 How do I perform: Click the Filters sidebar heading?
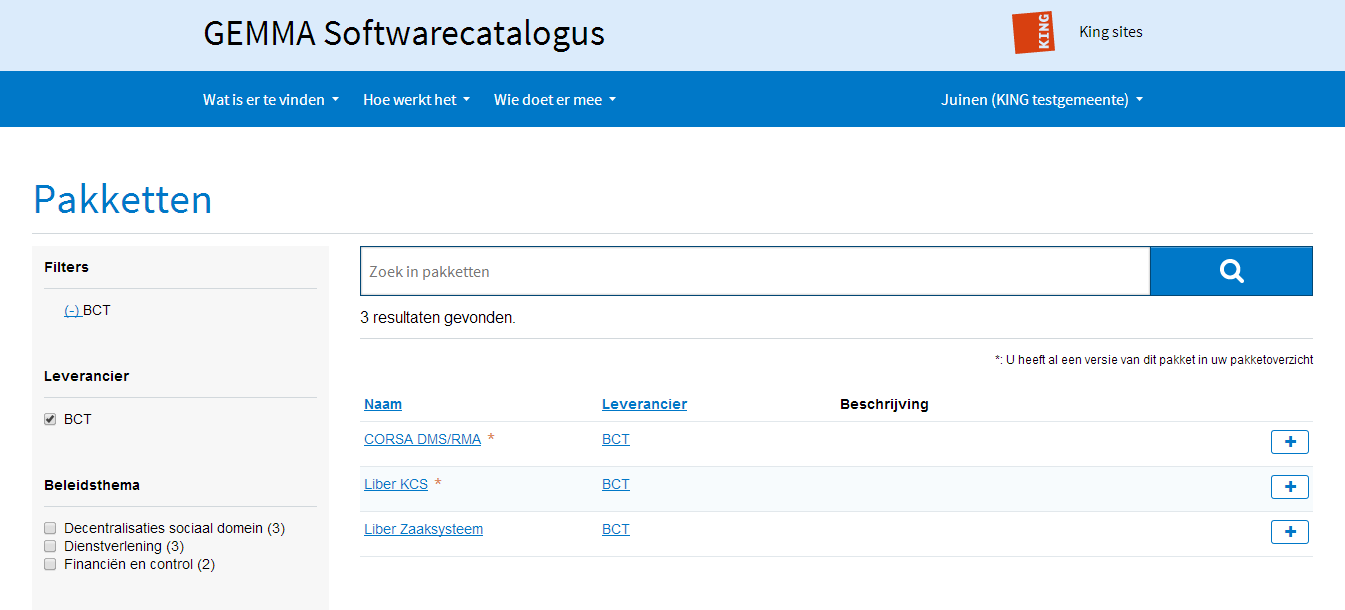click(66, 267)
